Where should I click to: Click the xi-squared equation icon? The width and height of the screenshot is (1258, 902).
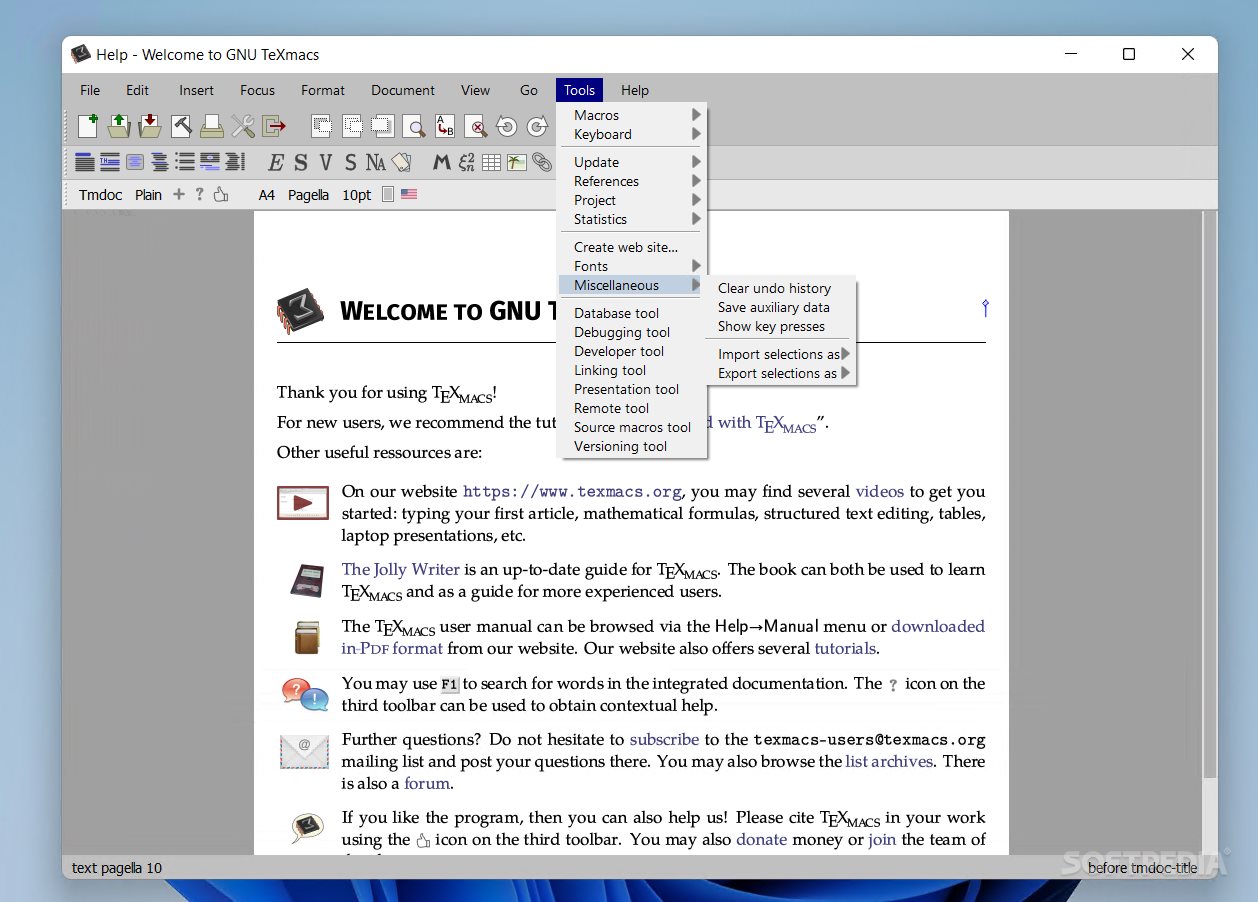(466, 162)
